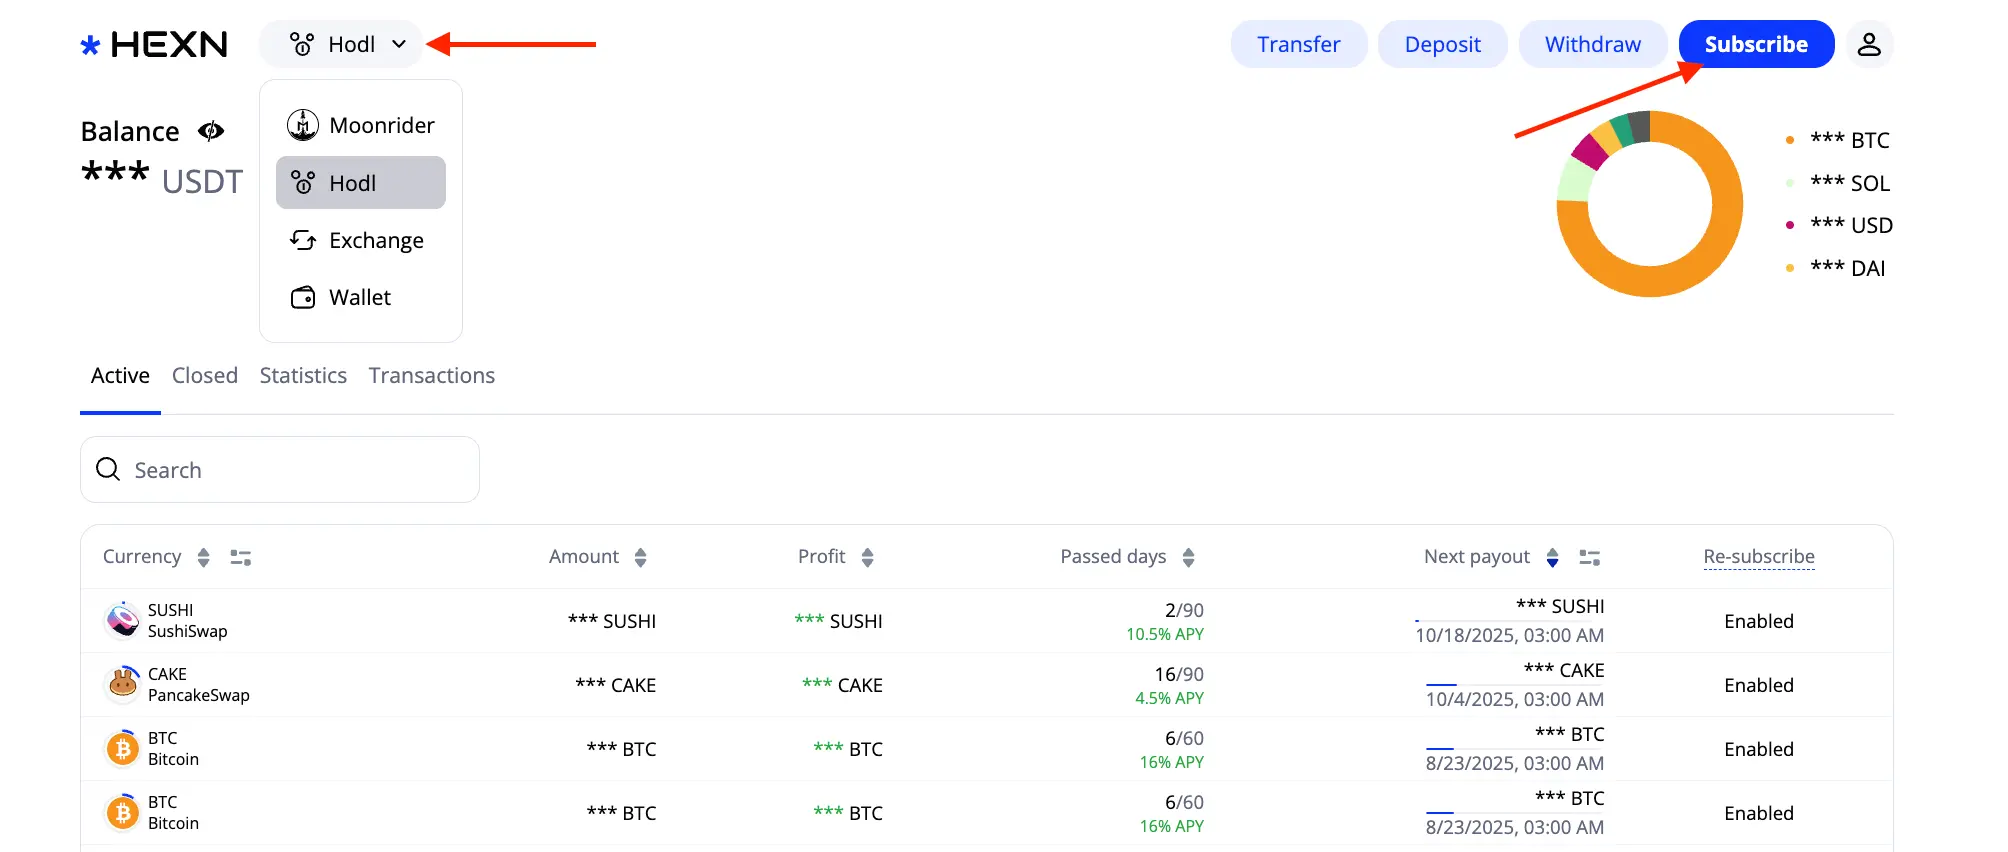Click the Currency column header
Image resolution: width=2008 pixels, height=852 pixels.
coord(142,557)
